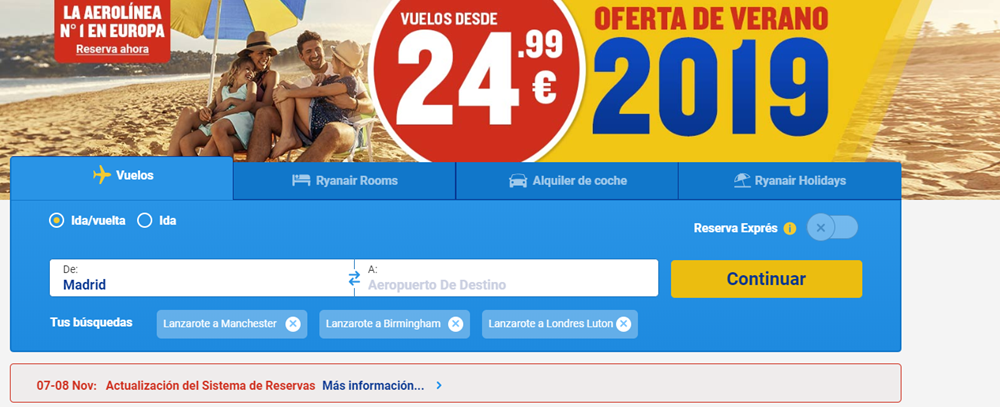Select the one-way Ida radio option
The image size is (1000, 407).
click(145, 221)
